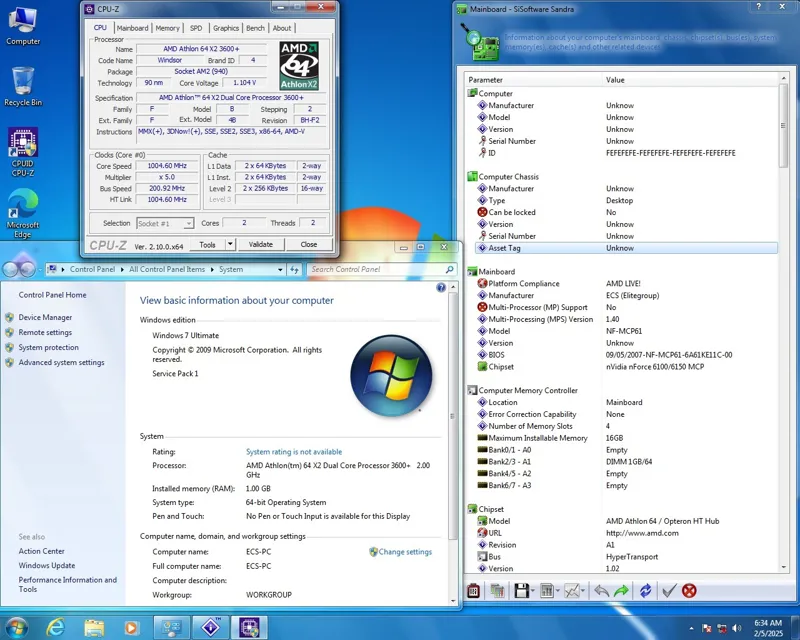This screenshot has width=800, height=640.
Task: Open the Device Manager link
Action: [x=45, y=317]
